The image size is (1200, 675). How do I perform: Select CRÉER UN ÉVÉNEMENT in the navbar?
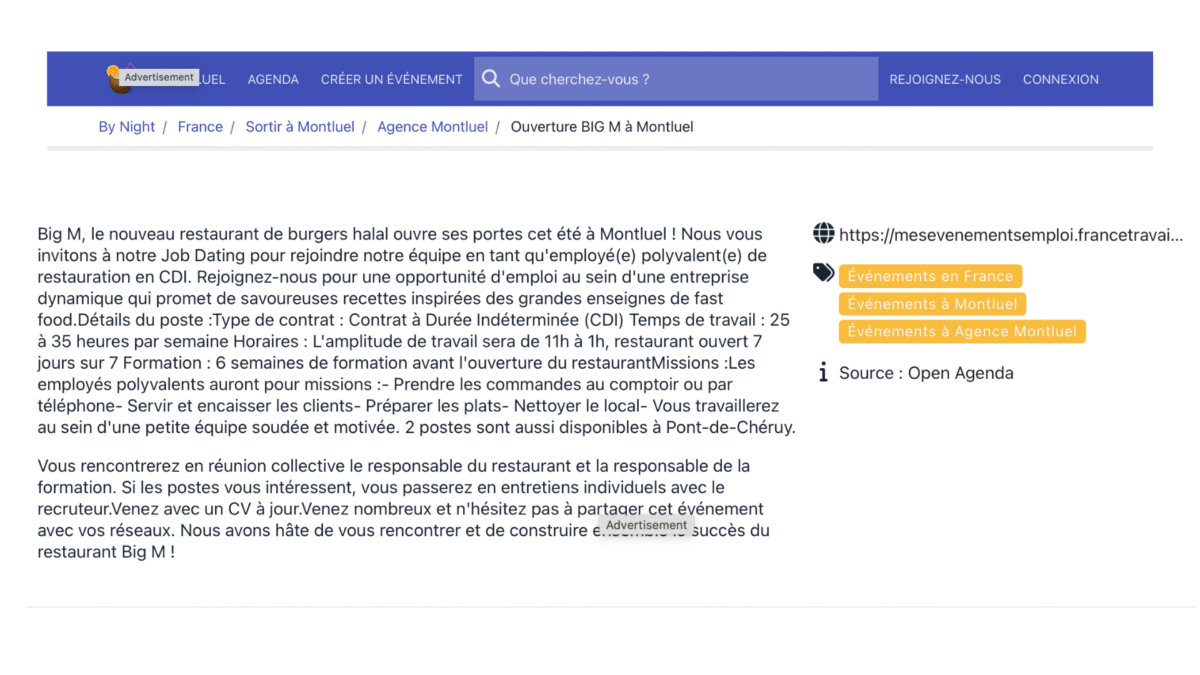pos(391,79)
